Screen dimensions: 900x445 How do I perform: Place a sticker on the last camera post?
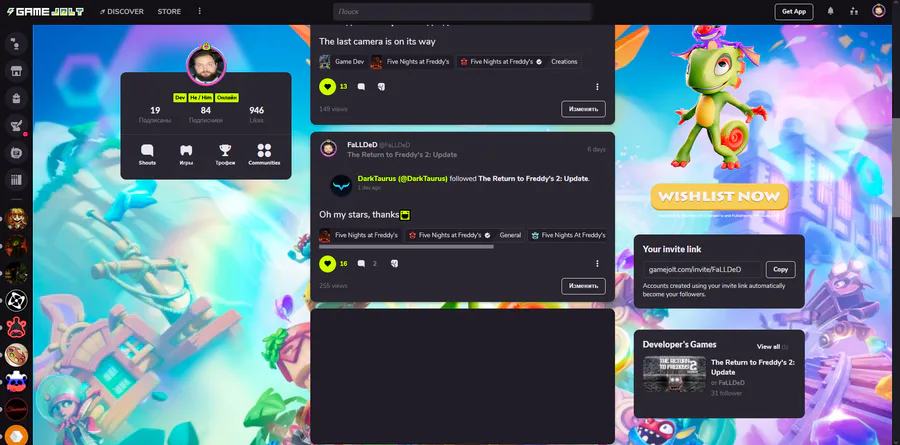point(381,87)
